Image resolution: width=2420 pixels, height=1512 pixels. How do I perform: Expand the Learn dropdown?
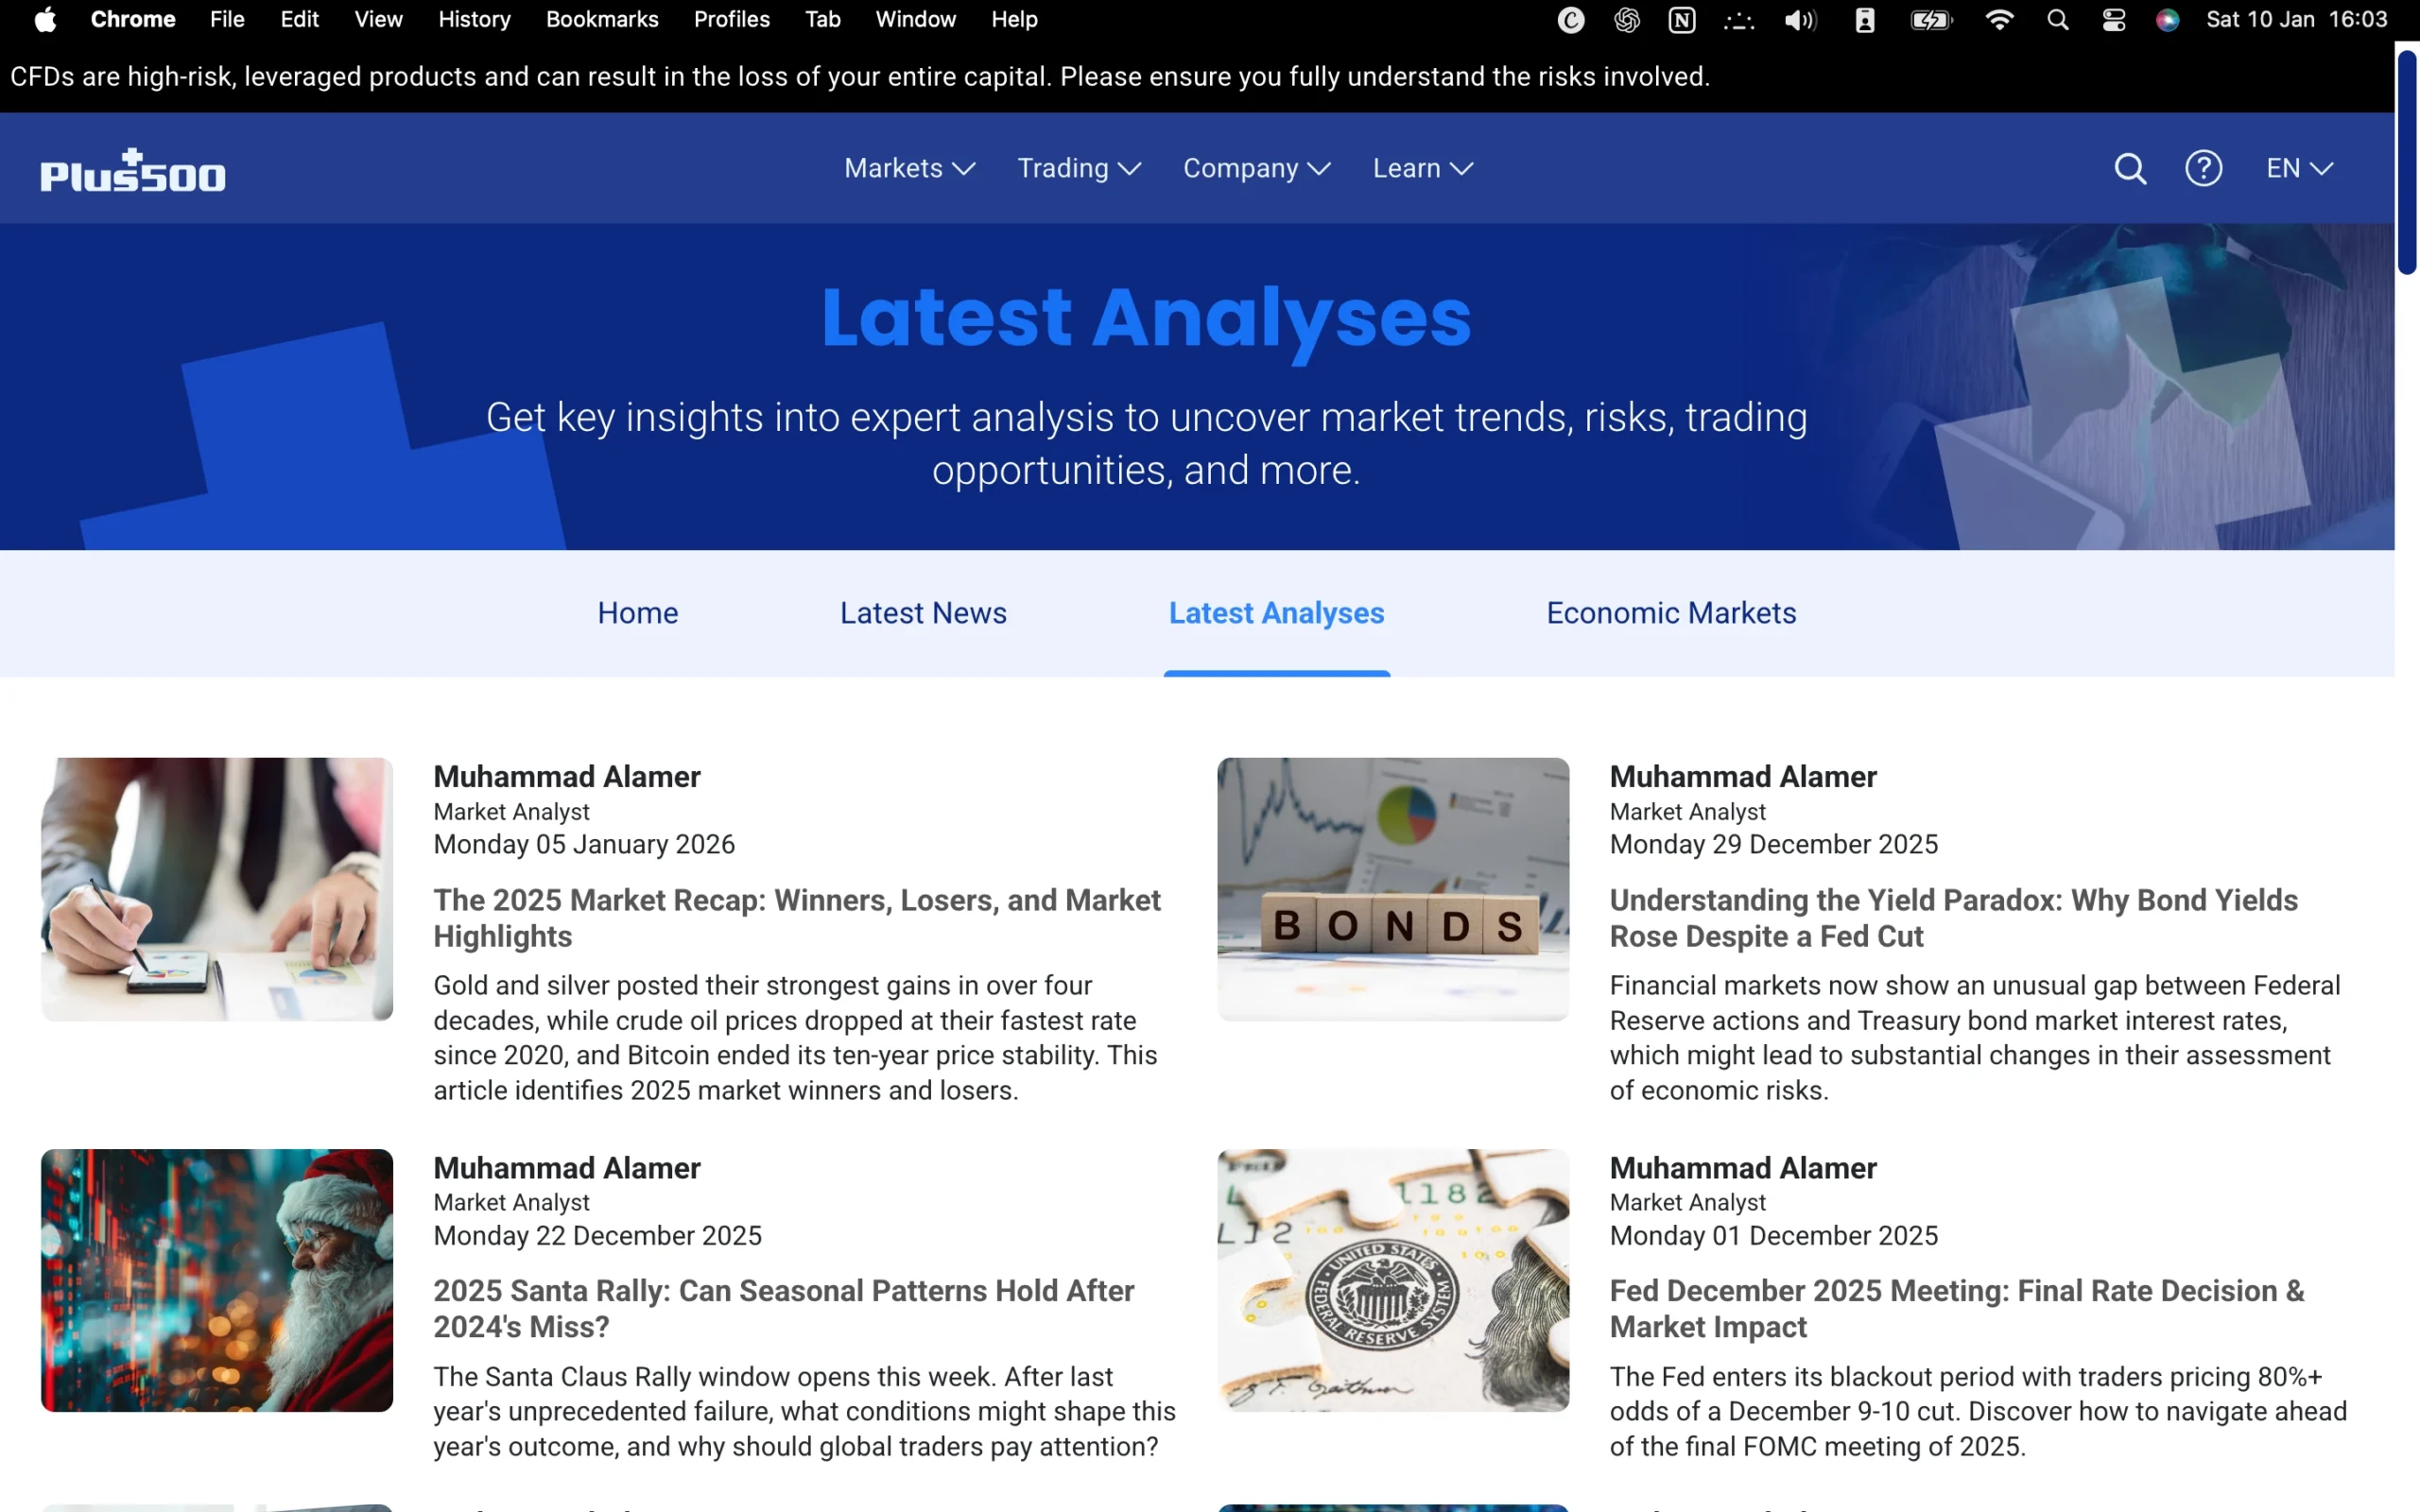(x=1421, y=168)
